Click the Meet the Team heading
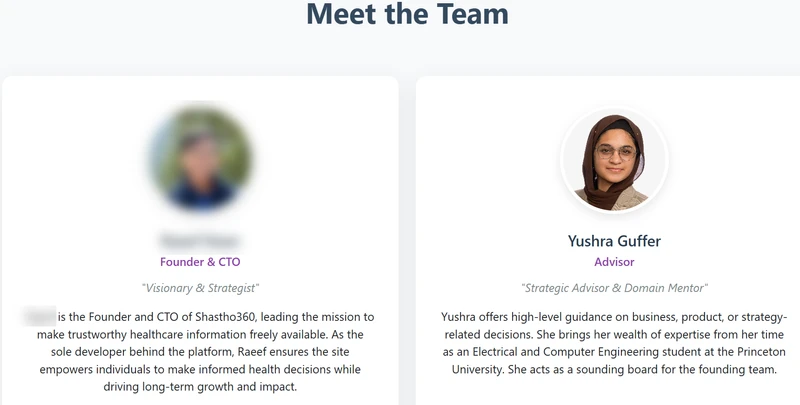 click(407, 14)
